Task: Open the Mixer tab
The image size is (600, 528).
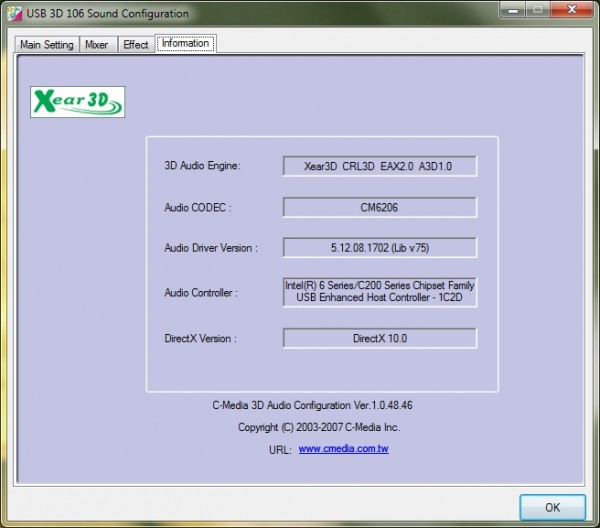Action: (x=98, y=45)
